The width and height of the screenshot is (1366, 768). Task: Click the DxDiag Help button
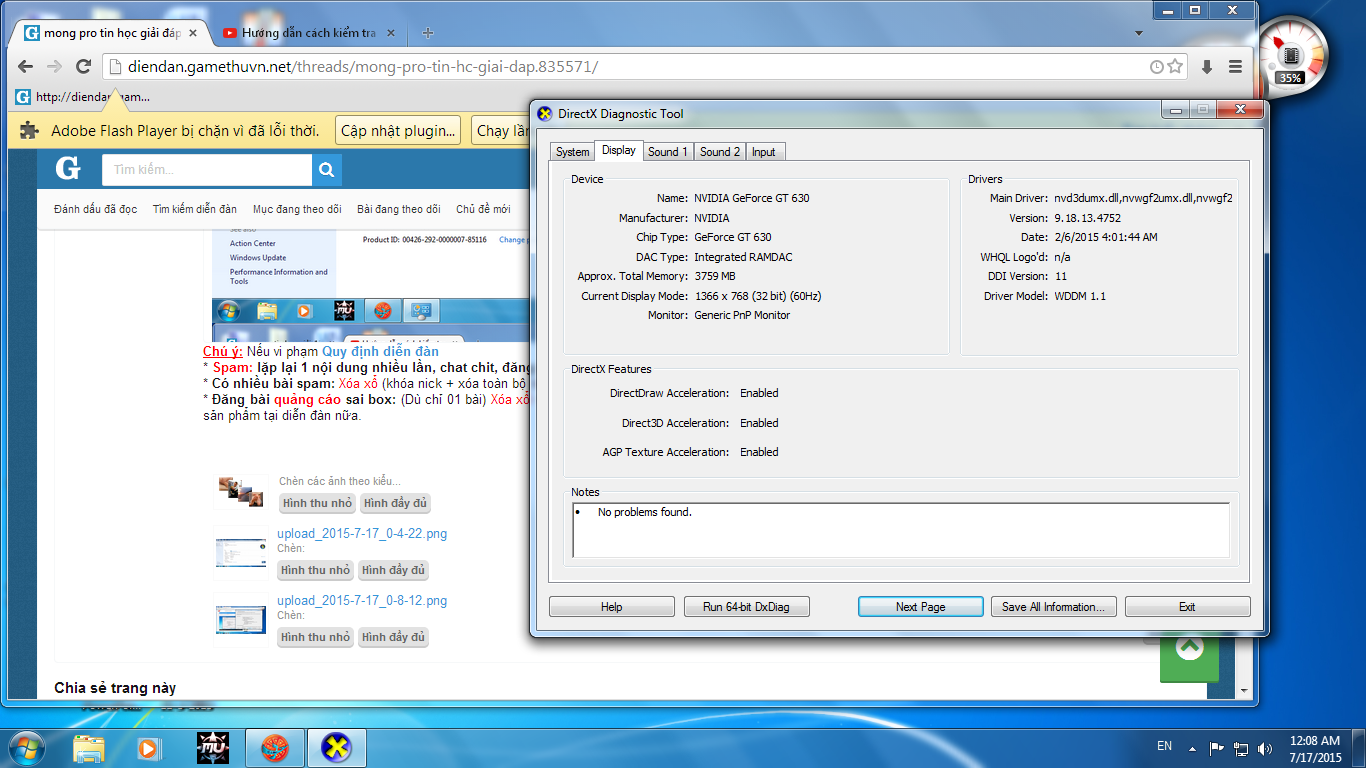coord(611,607)
